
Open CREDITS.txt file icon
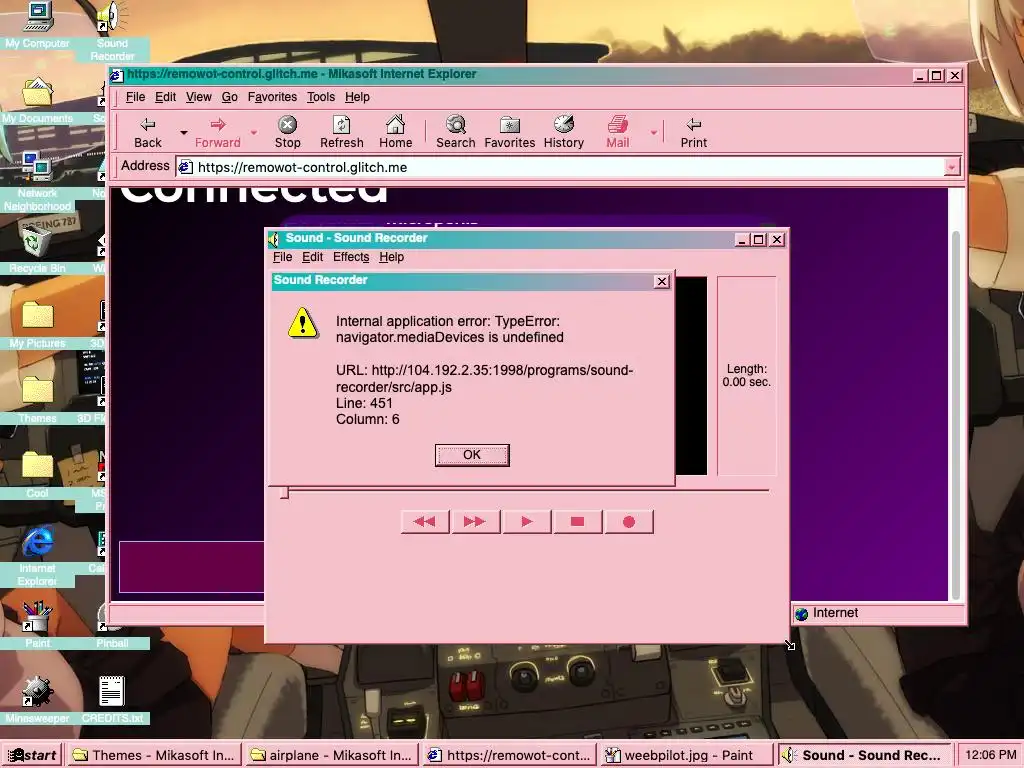point(112,700)
